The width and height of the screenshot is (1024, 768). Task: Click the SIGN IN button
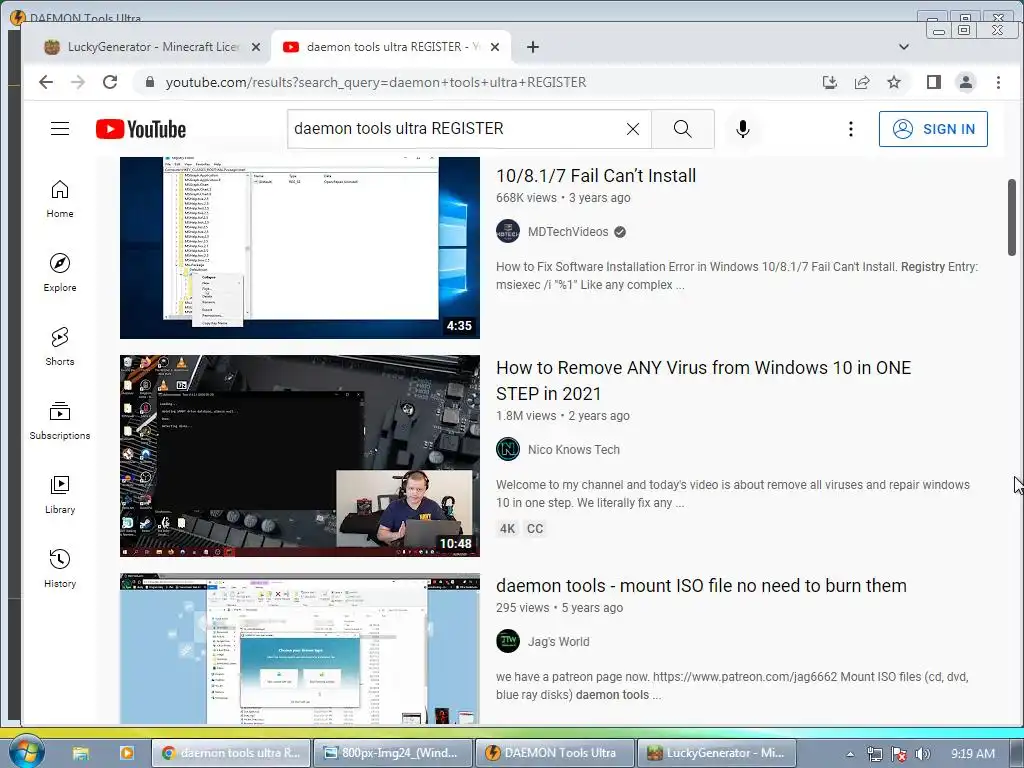[933, 129]
